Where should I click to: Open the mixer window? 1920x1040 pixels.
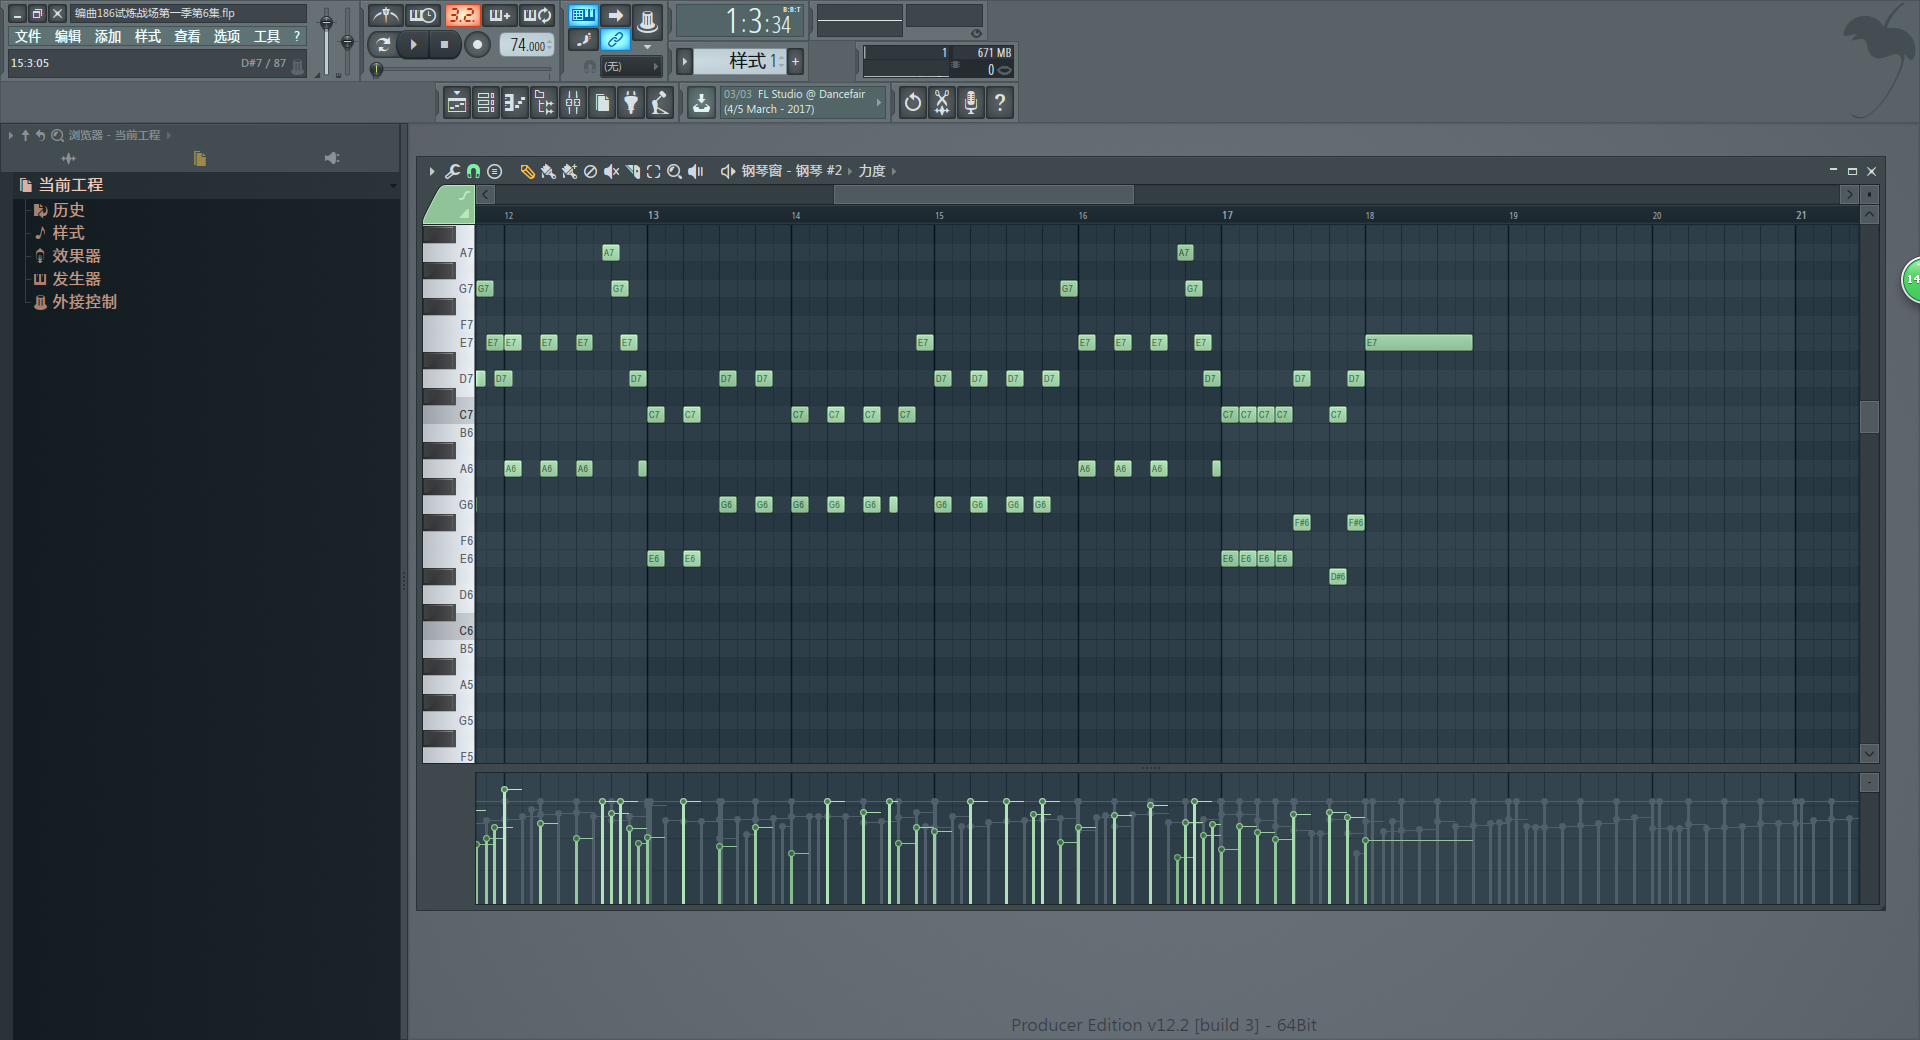(x=573, y=103)
